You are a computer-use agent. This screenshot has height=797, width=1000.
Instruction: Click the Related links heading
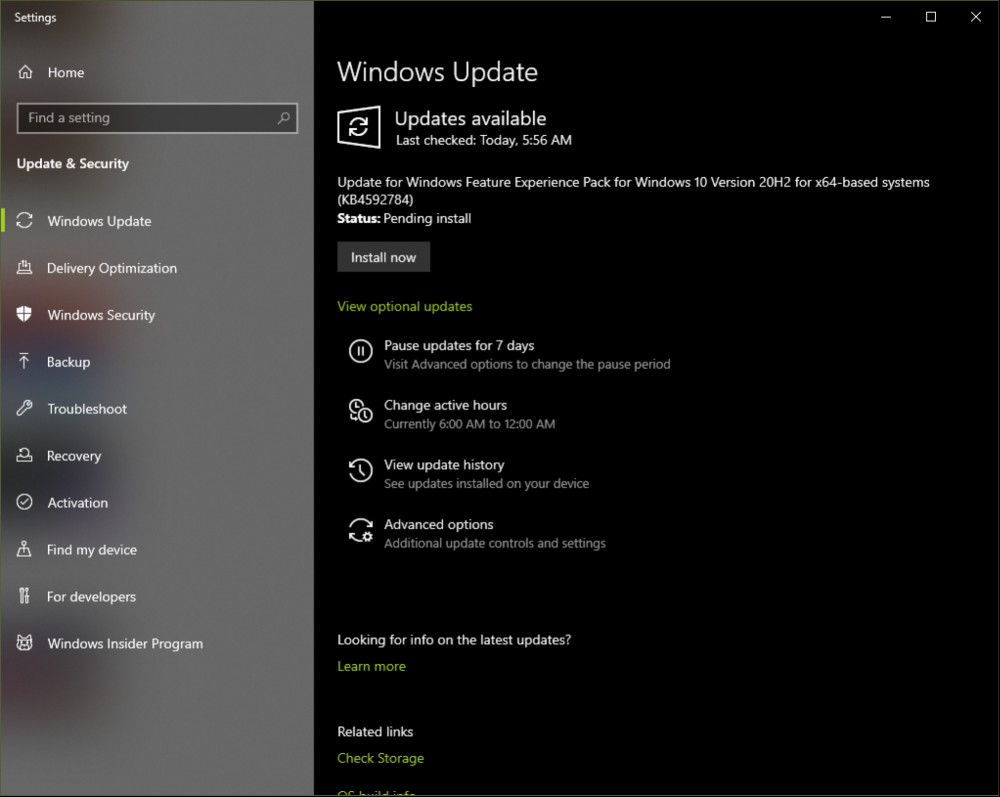pos(375,732)
